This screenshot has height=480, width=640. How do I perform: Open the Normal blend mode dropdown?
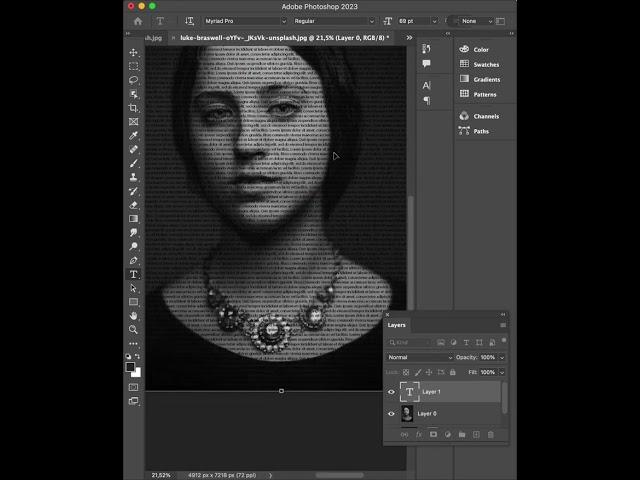coord(420,358)
